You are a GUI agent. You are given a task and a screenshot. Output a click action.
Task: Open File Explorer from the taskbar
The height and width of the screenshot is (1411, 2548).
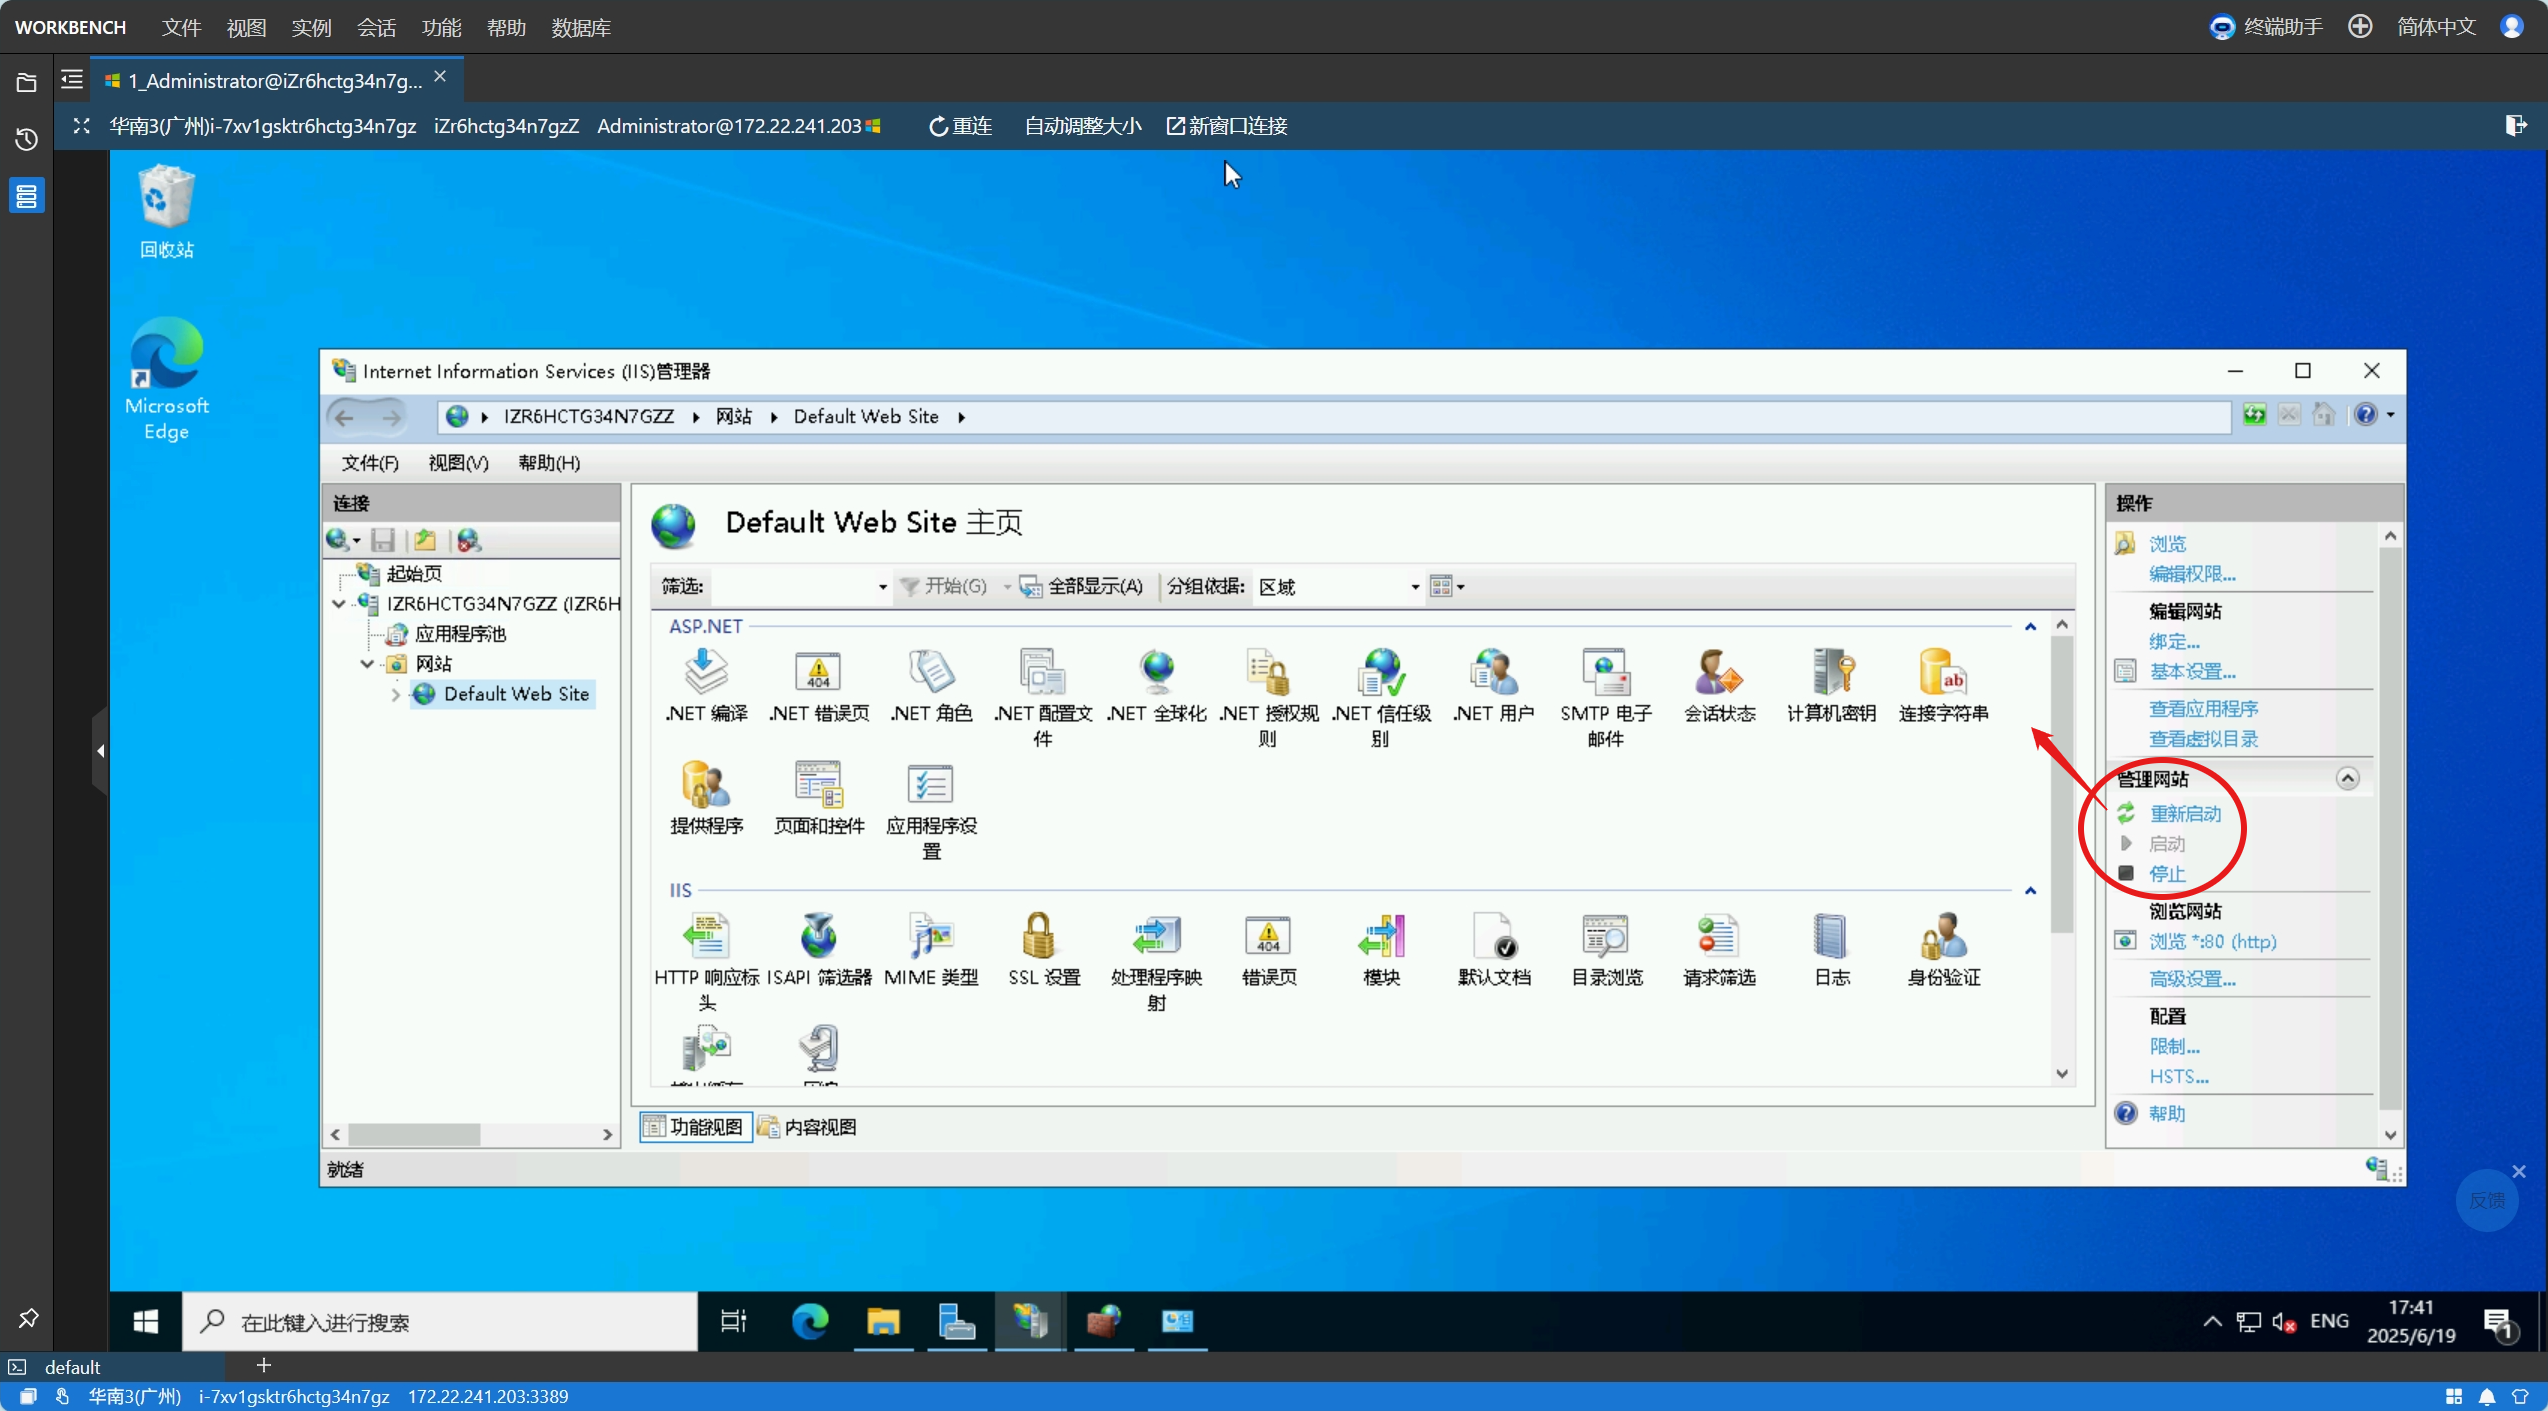tap(883, 1322)
